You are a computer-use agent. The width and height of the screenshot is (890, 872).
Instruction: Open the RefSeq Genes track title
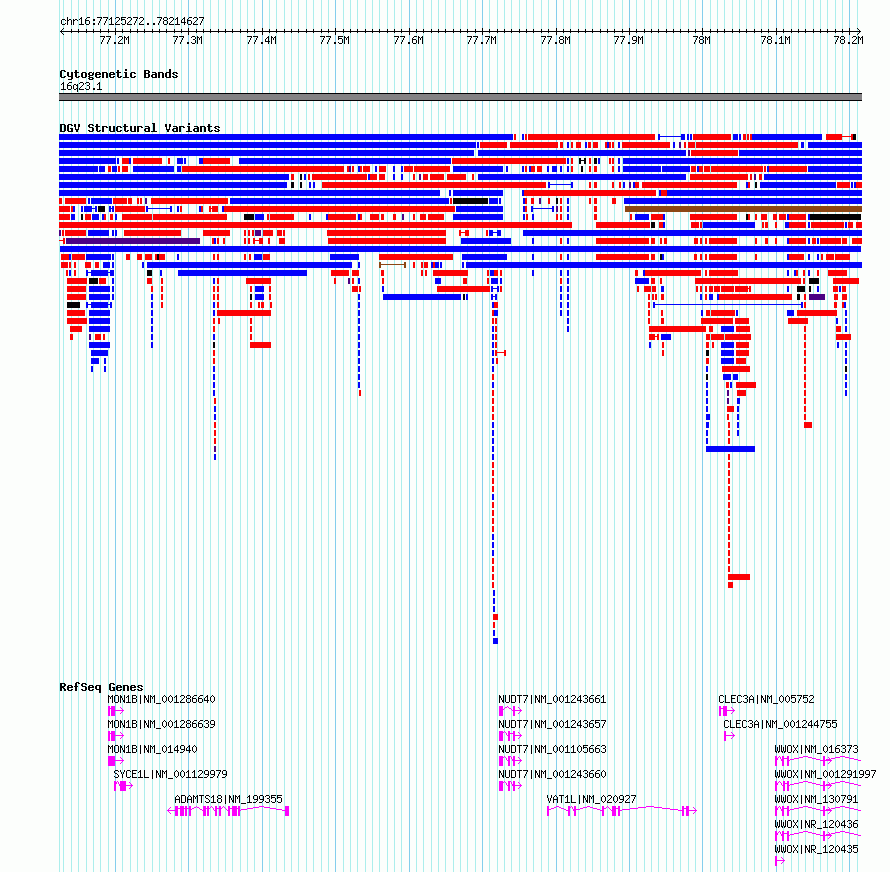coord(101,687)
